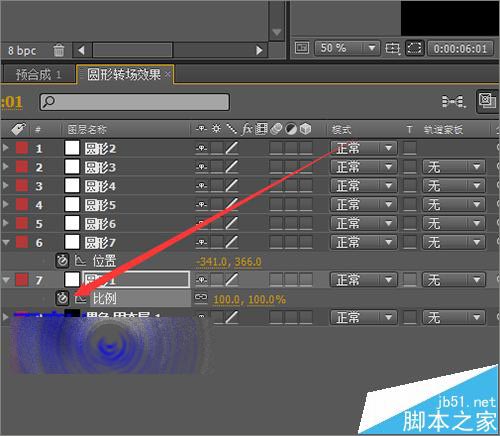
Task: Select the 比例 scale property
Action: (104, 298)
